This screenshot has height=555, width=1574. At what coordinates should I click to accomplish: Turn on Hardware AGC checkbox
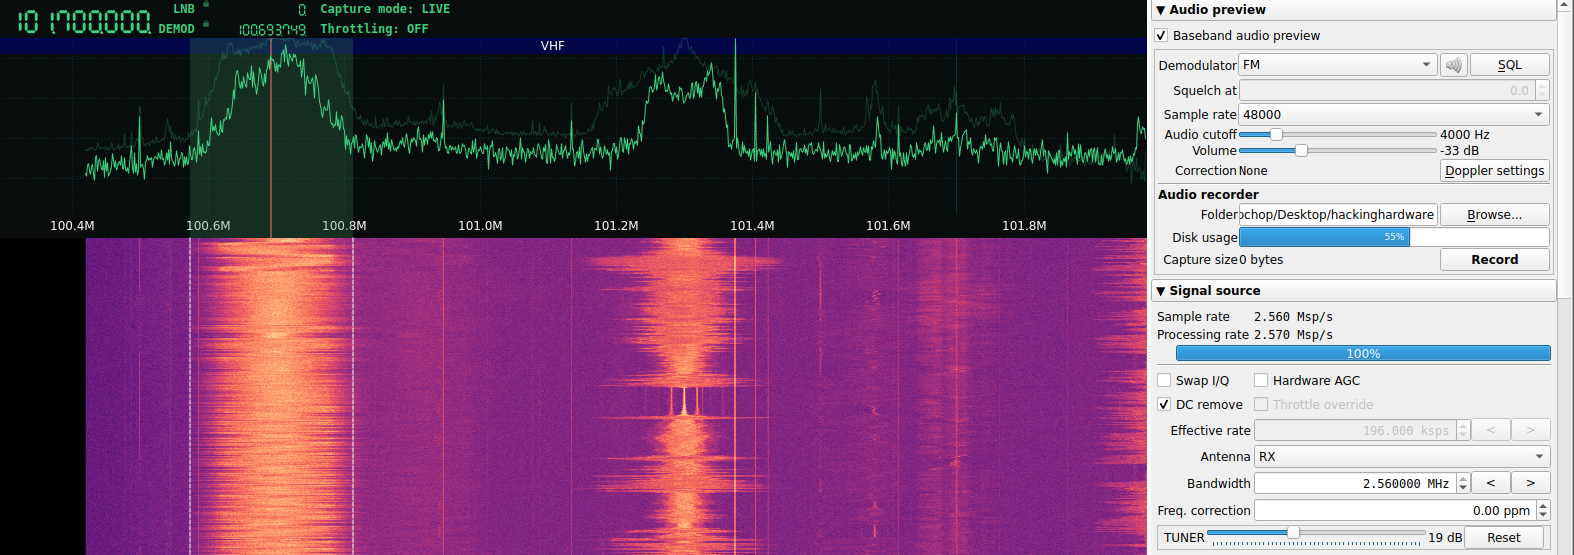coord(1261,380)
